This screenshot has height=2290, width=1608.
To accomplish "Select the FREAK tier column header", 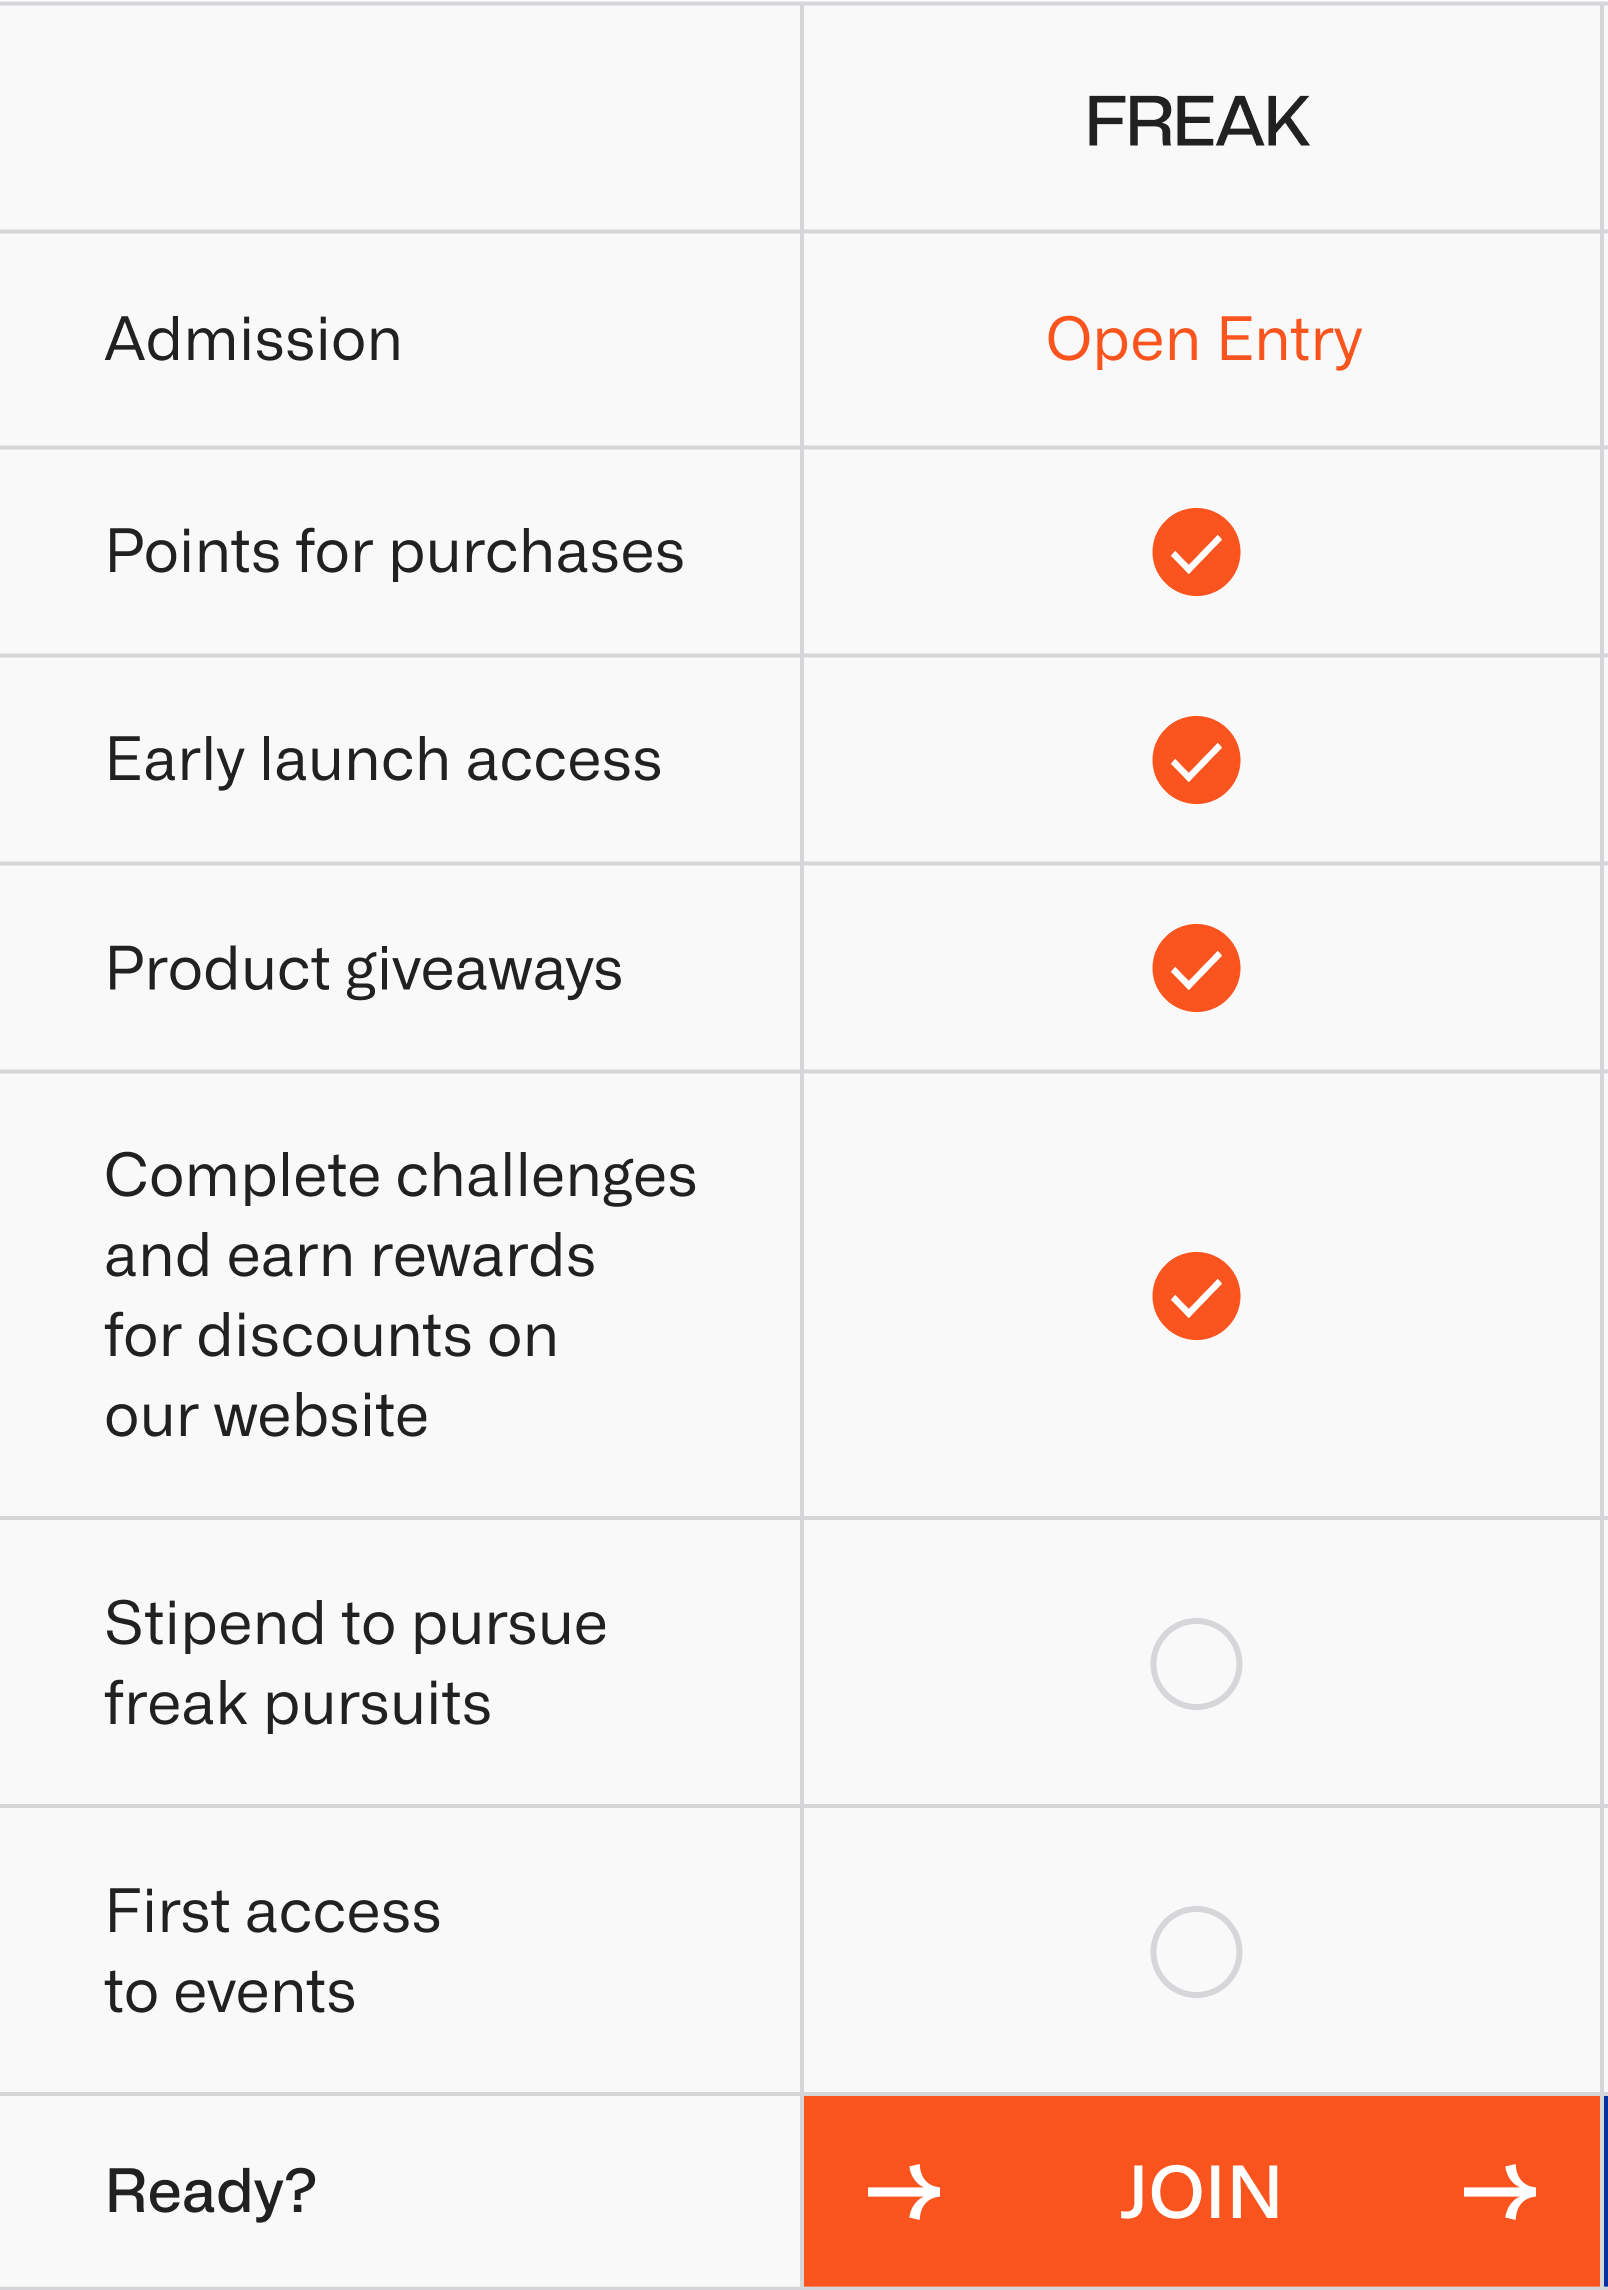I will [x=1198, y=121].
